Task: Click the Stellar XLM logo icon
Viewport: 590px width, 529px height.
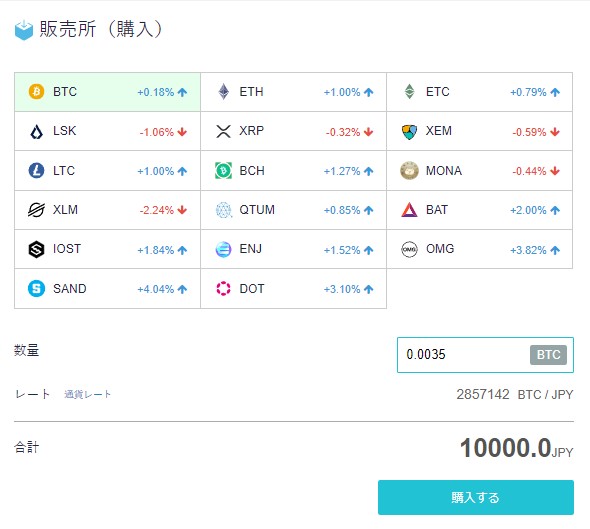Action: click(36, 210)
